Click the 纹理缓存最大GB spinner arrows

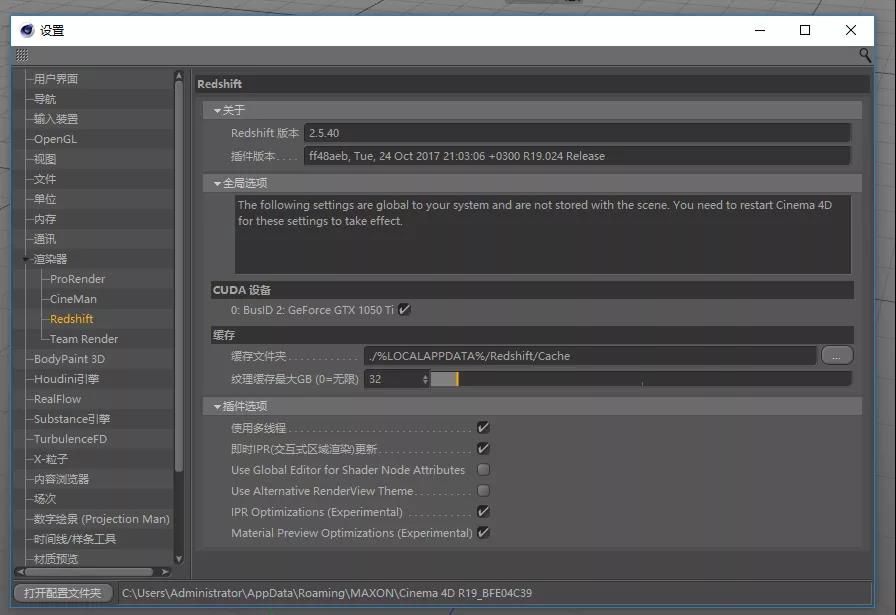425,379
